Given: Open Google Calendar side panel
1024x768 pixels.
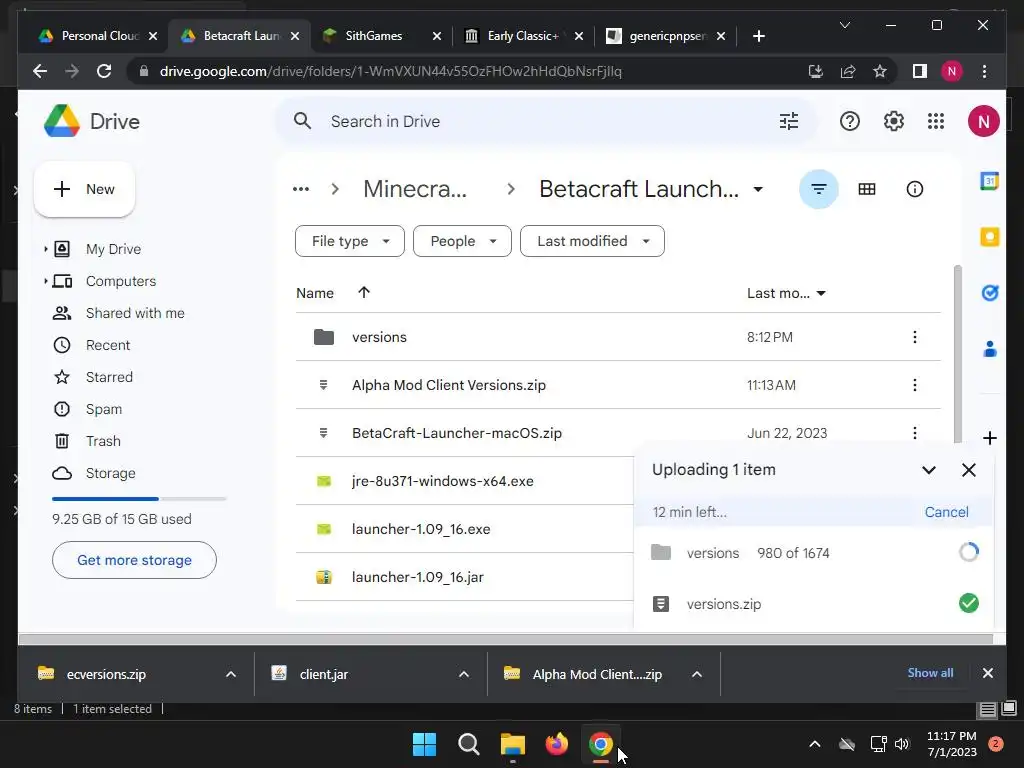Looking at the screenshot, I should tap(989, 180).
